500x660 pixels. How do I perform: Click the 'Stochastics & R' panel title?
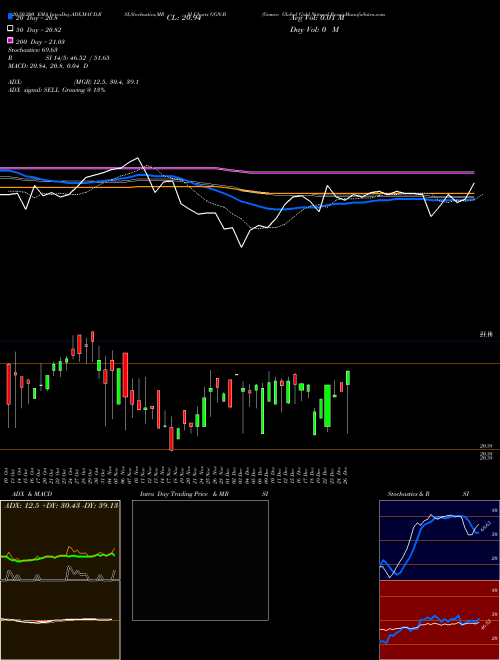click(x=408, y=494)
